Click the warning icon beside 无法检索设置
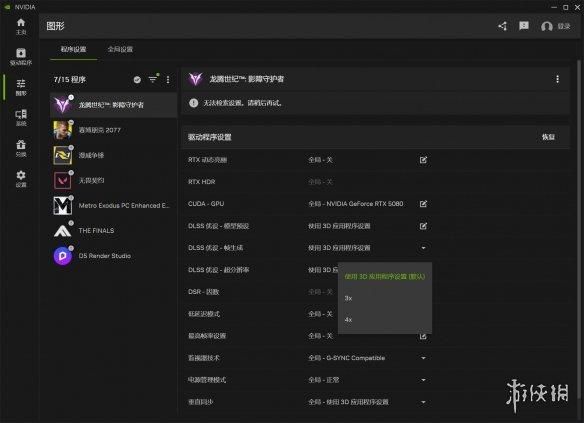Image resolution: width=584 pixels, height=423 pixels. [x=193, y=103]
